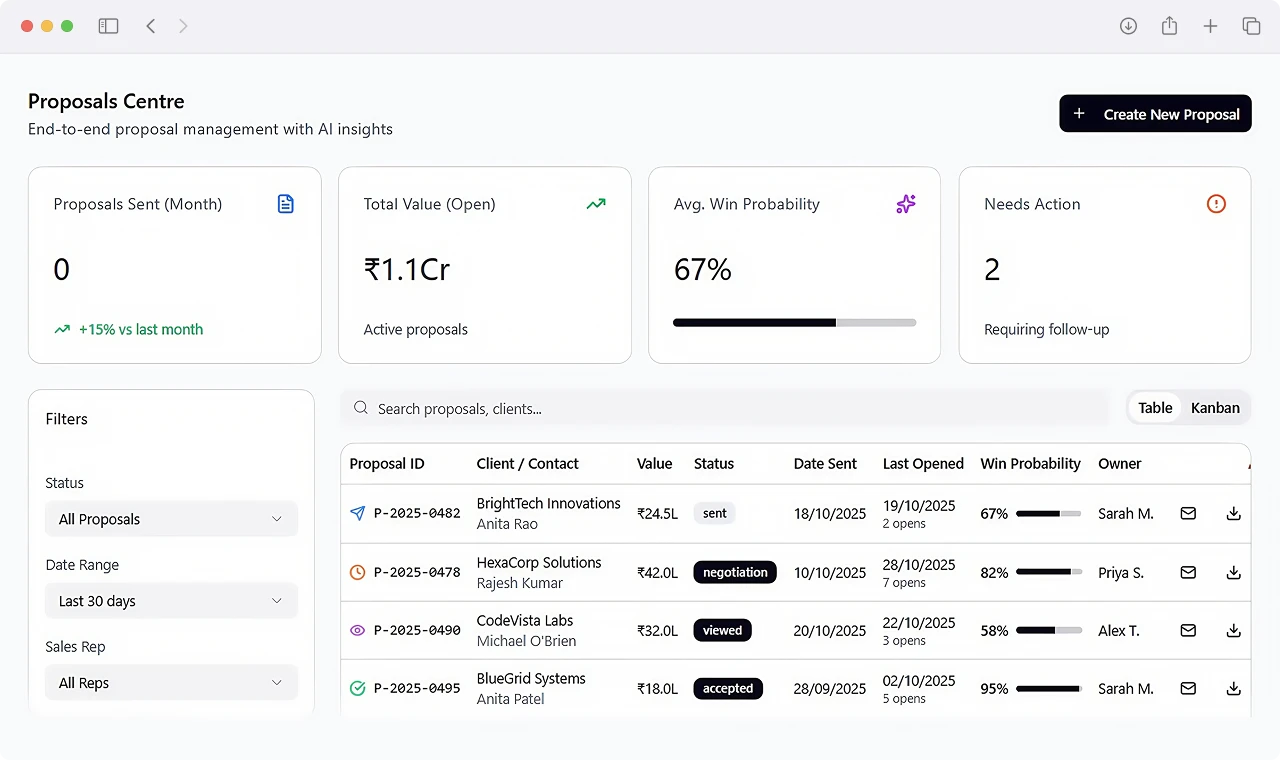Screen dimensions: 1280x760
Task: Click the 67% win probability bar for BrightTech
Action: 1049,513
